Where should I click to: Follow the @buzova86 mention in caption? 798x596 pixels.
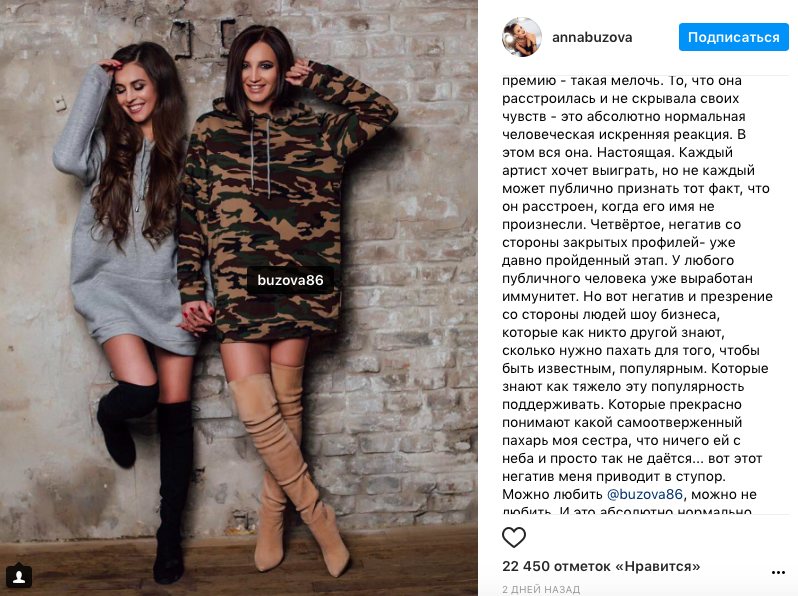click(x=645, y=494)
